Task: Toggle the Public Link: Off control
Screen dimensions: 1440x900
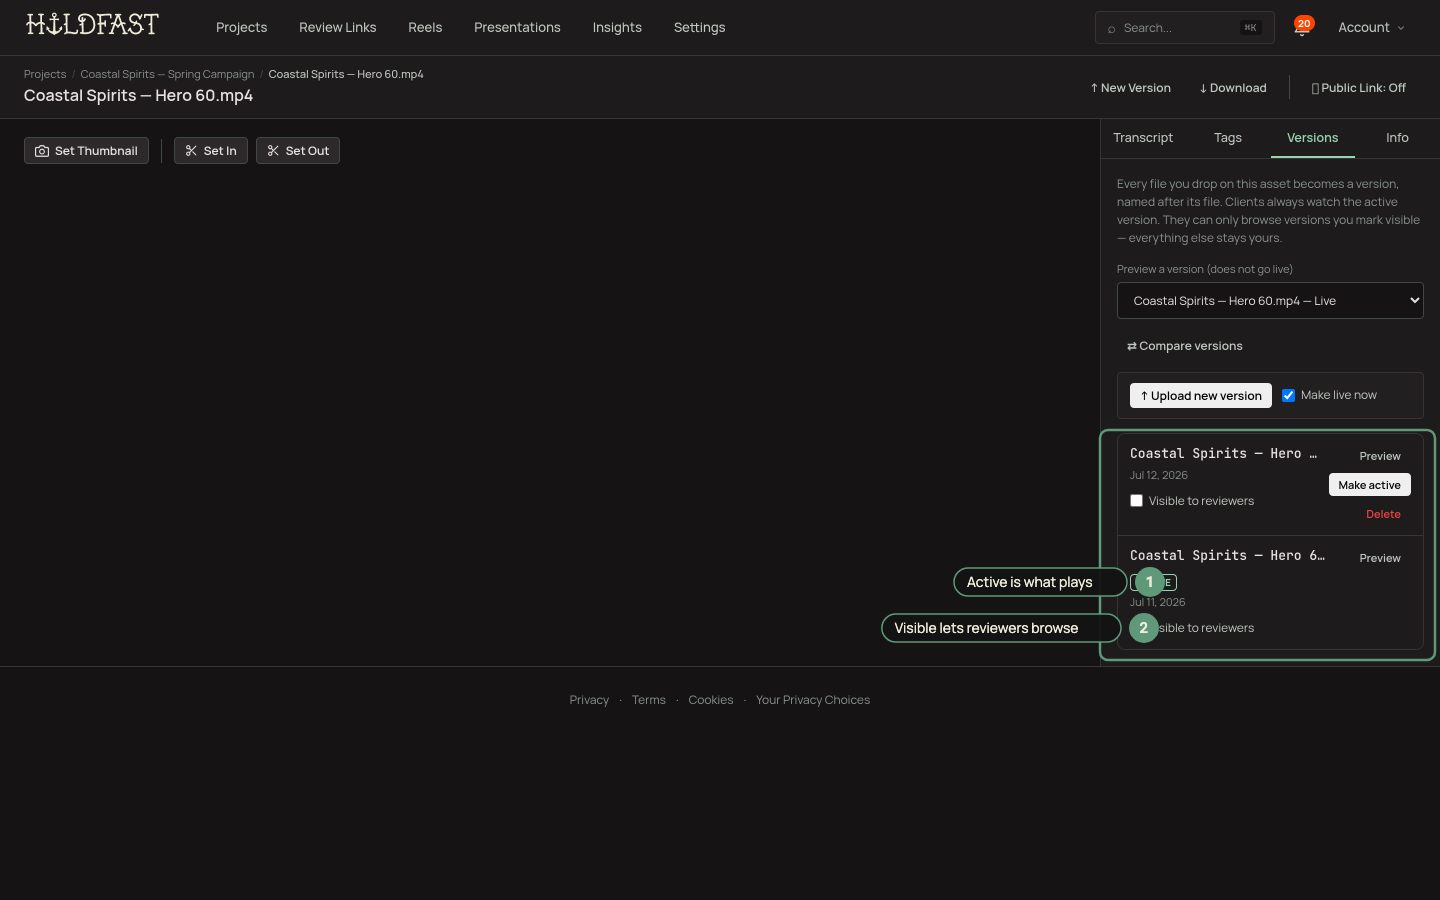Action: pos(1358,88)
